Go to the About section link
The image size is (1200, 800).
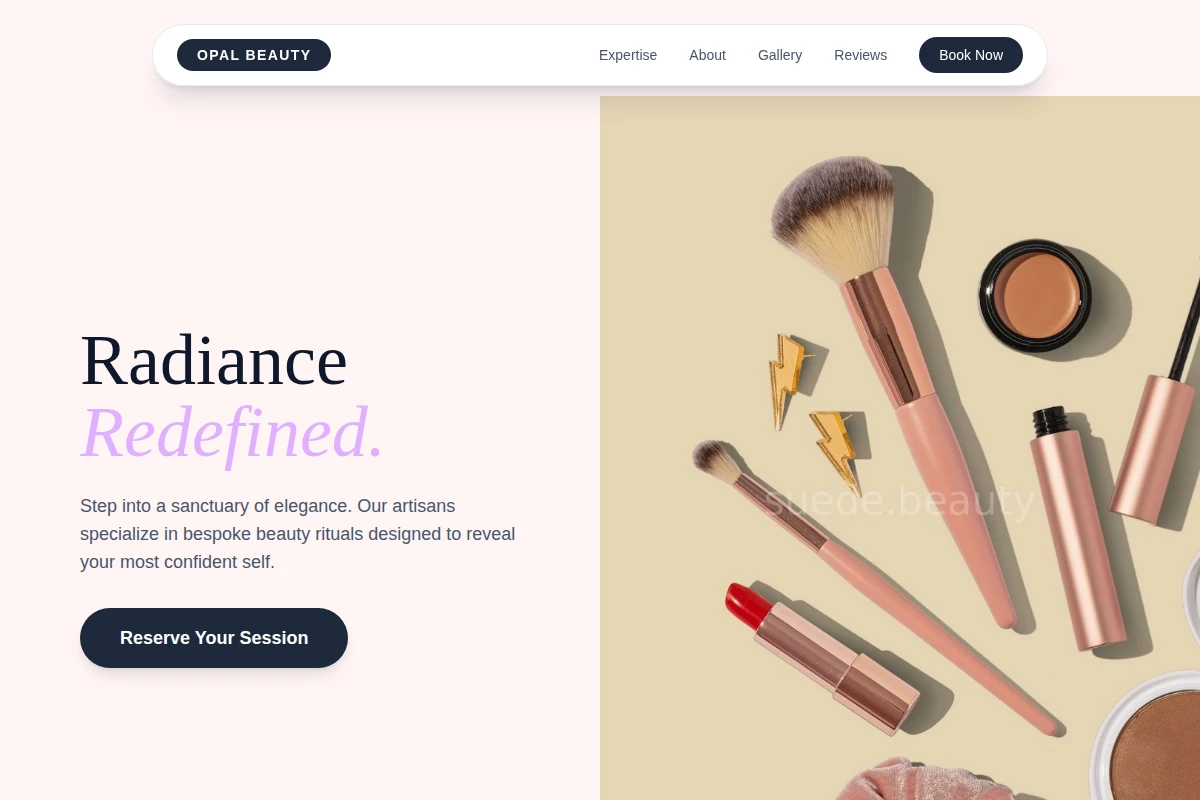coord(707,55)
